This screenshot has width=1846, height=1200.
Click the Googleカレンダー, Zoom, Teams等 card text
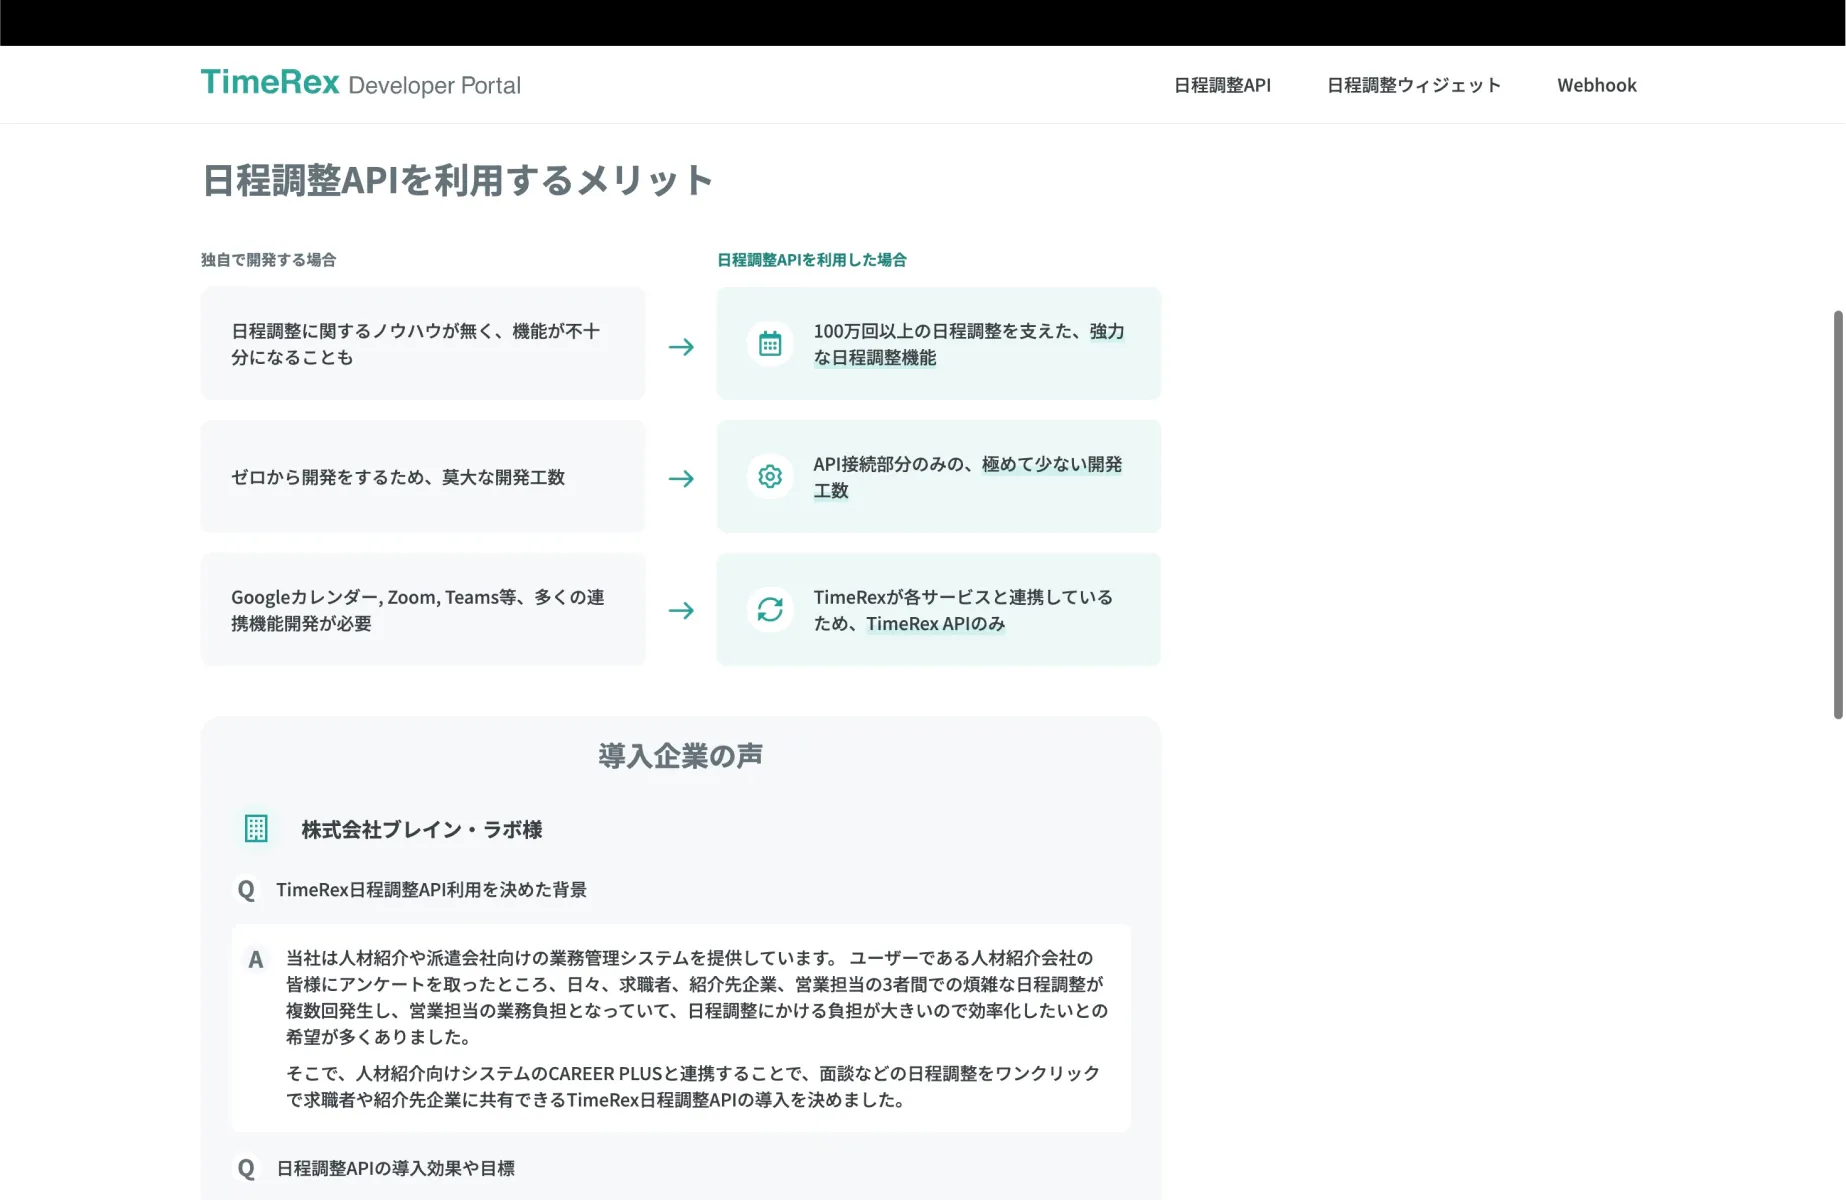pos(418,610)
